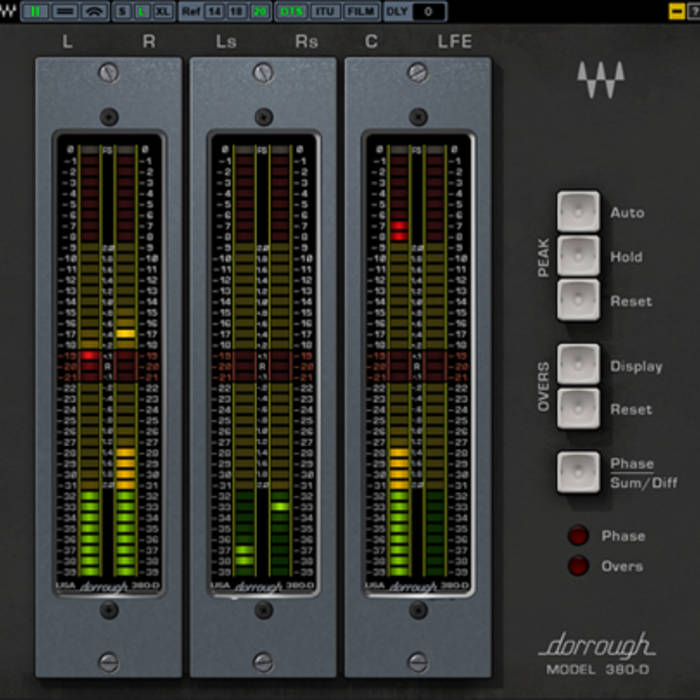
Task: Switch to DTS channel layout
Action: (x=291, y=11)
